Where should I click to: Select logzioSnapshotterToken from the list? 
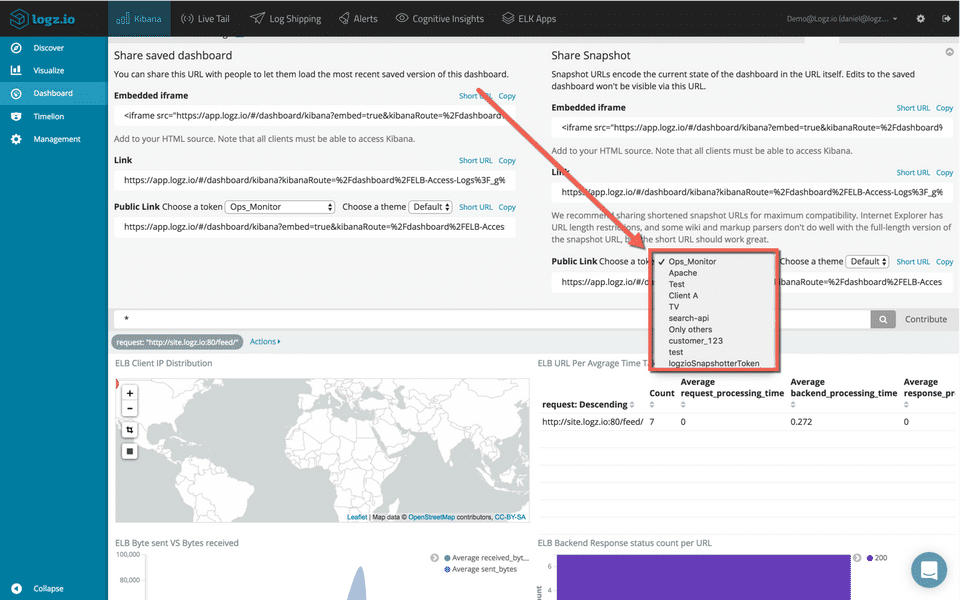(x=714, y=364)
